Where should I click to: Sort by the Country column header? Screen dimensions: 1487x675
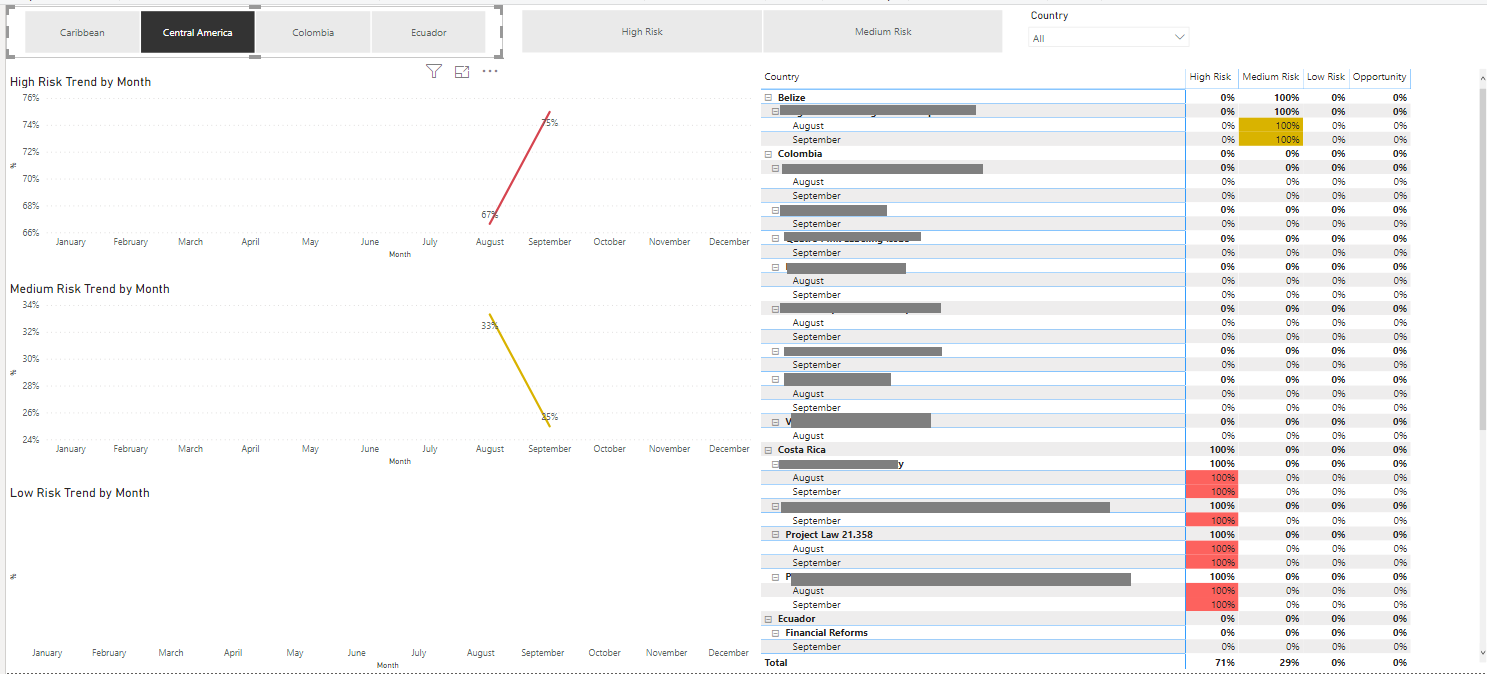[782, 77]
